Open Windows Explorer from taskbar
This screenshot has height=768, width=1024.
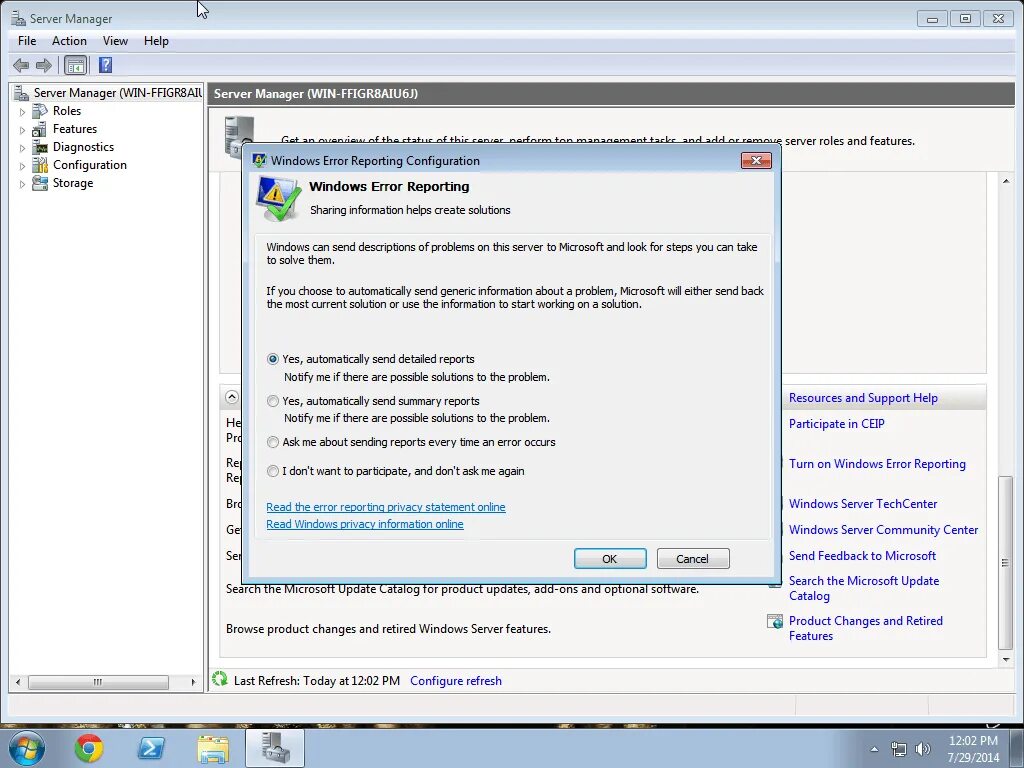pos(213,749)
